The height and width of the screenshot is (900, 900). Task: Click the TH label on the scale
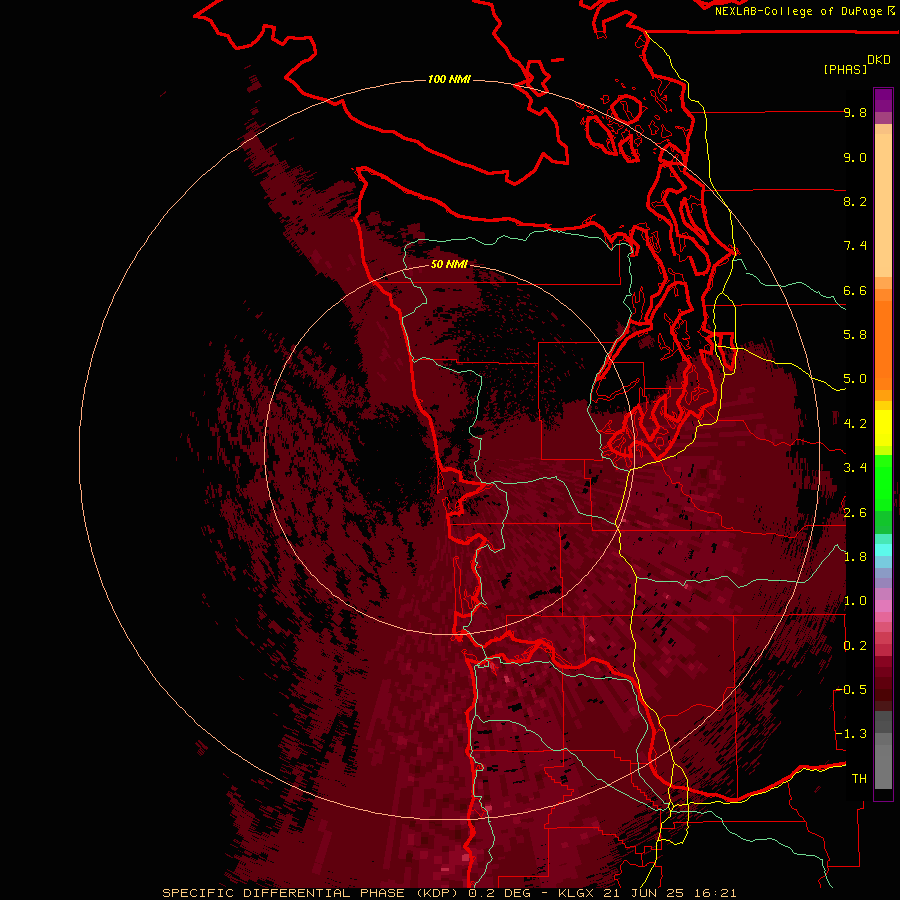coord(859,779)
